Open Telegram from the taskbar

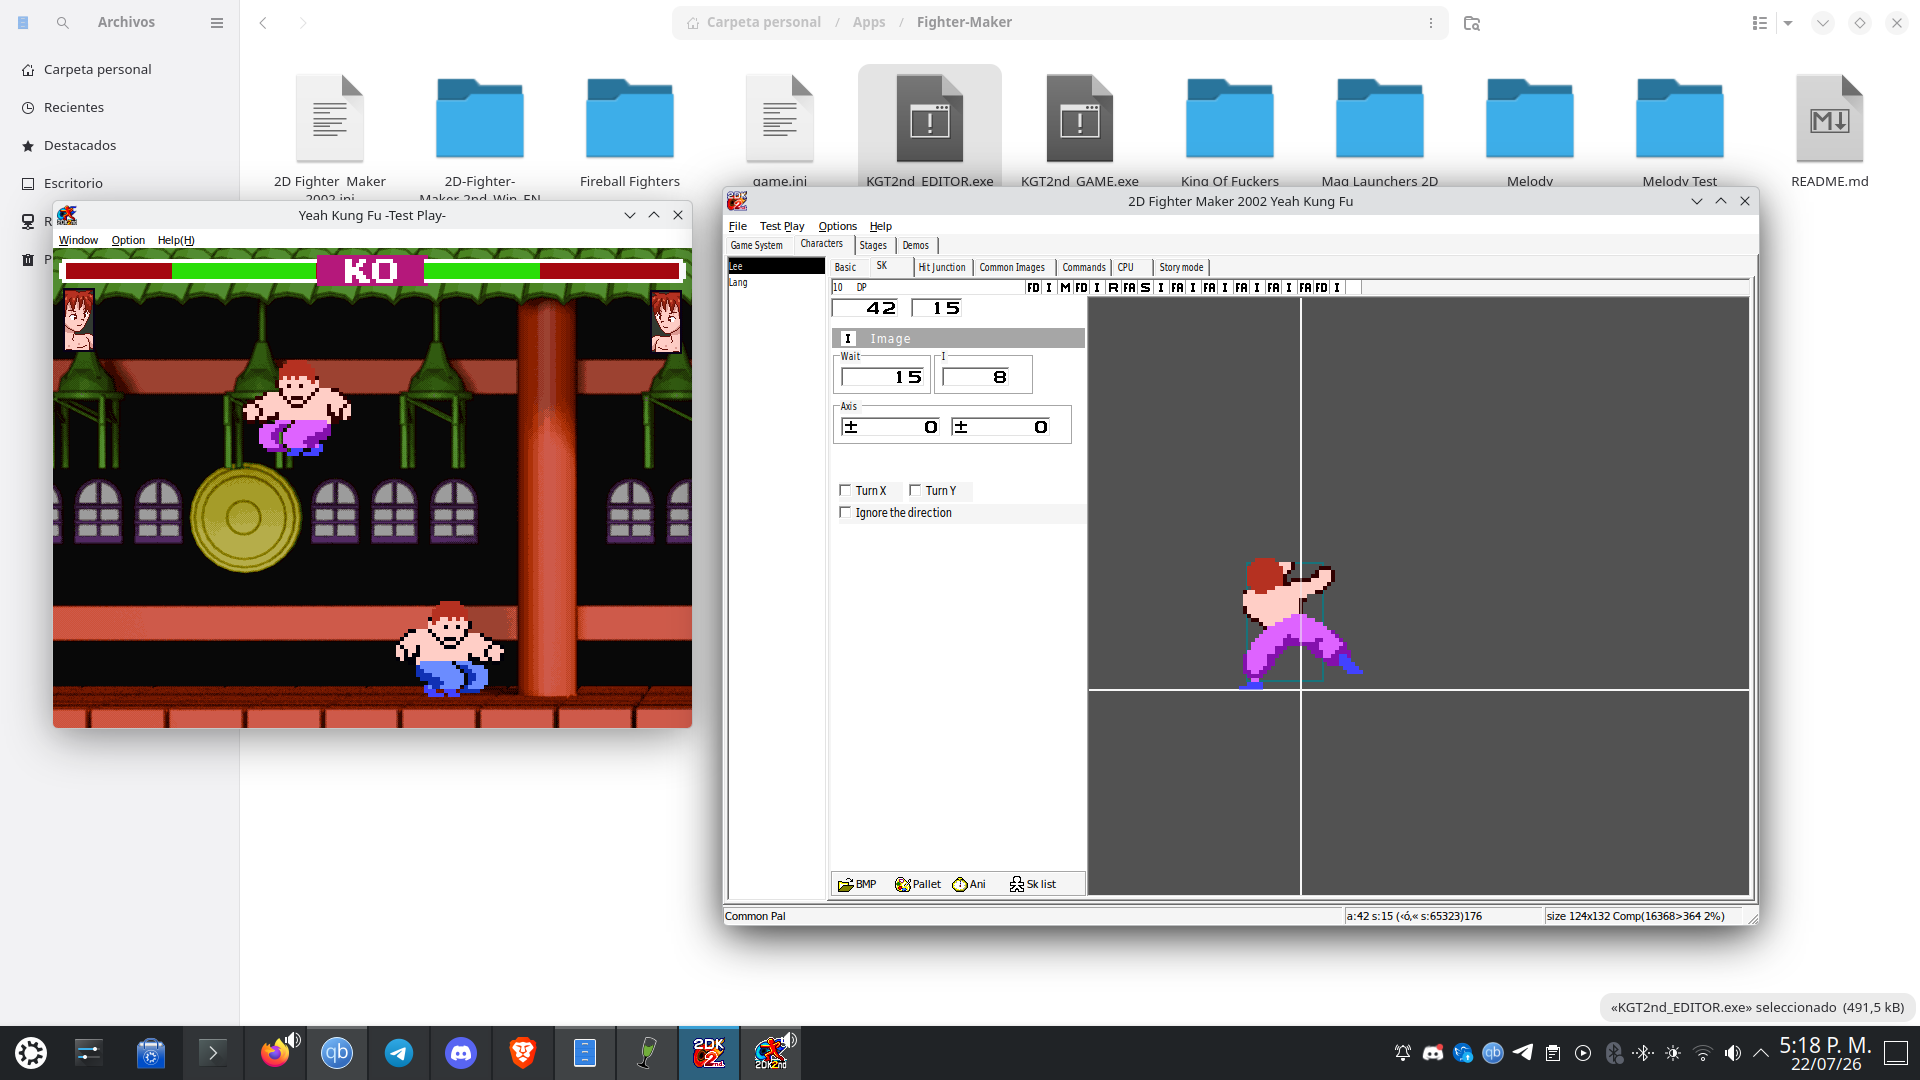pyautogui.click(x=399, y=1053)
